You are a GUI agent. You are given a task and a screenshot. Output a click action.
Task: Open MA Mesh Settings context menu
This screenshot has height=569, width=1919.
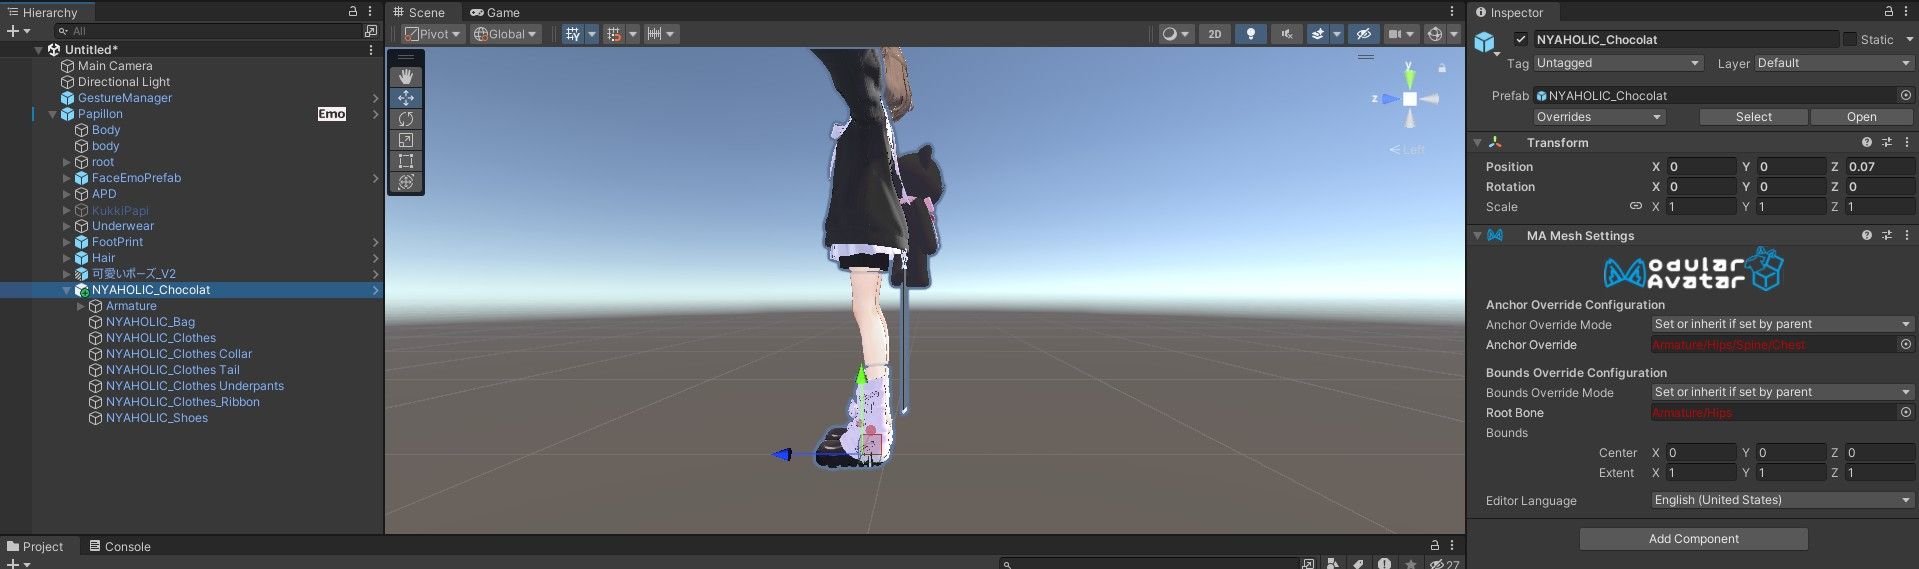tap(1906, 236)
